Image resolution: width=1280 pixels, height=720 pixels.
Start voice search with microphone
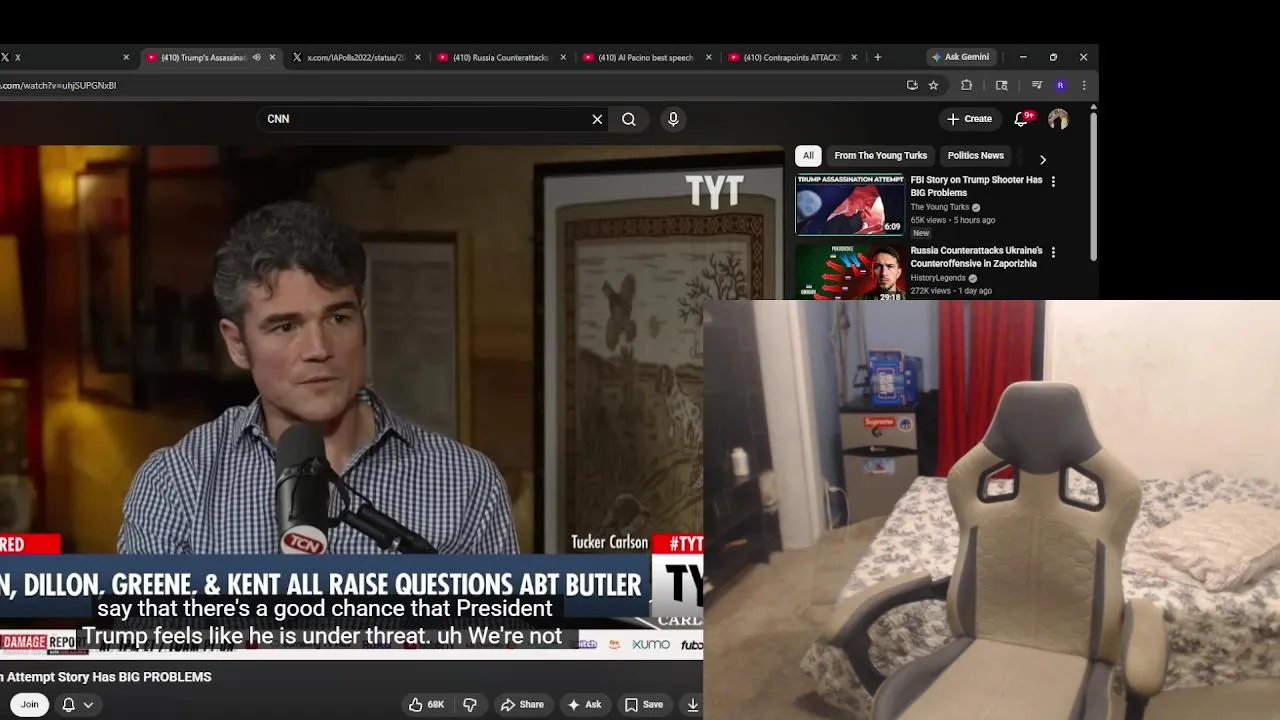pyautogui.click(x=673, y=119)
